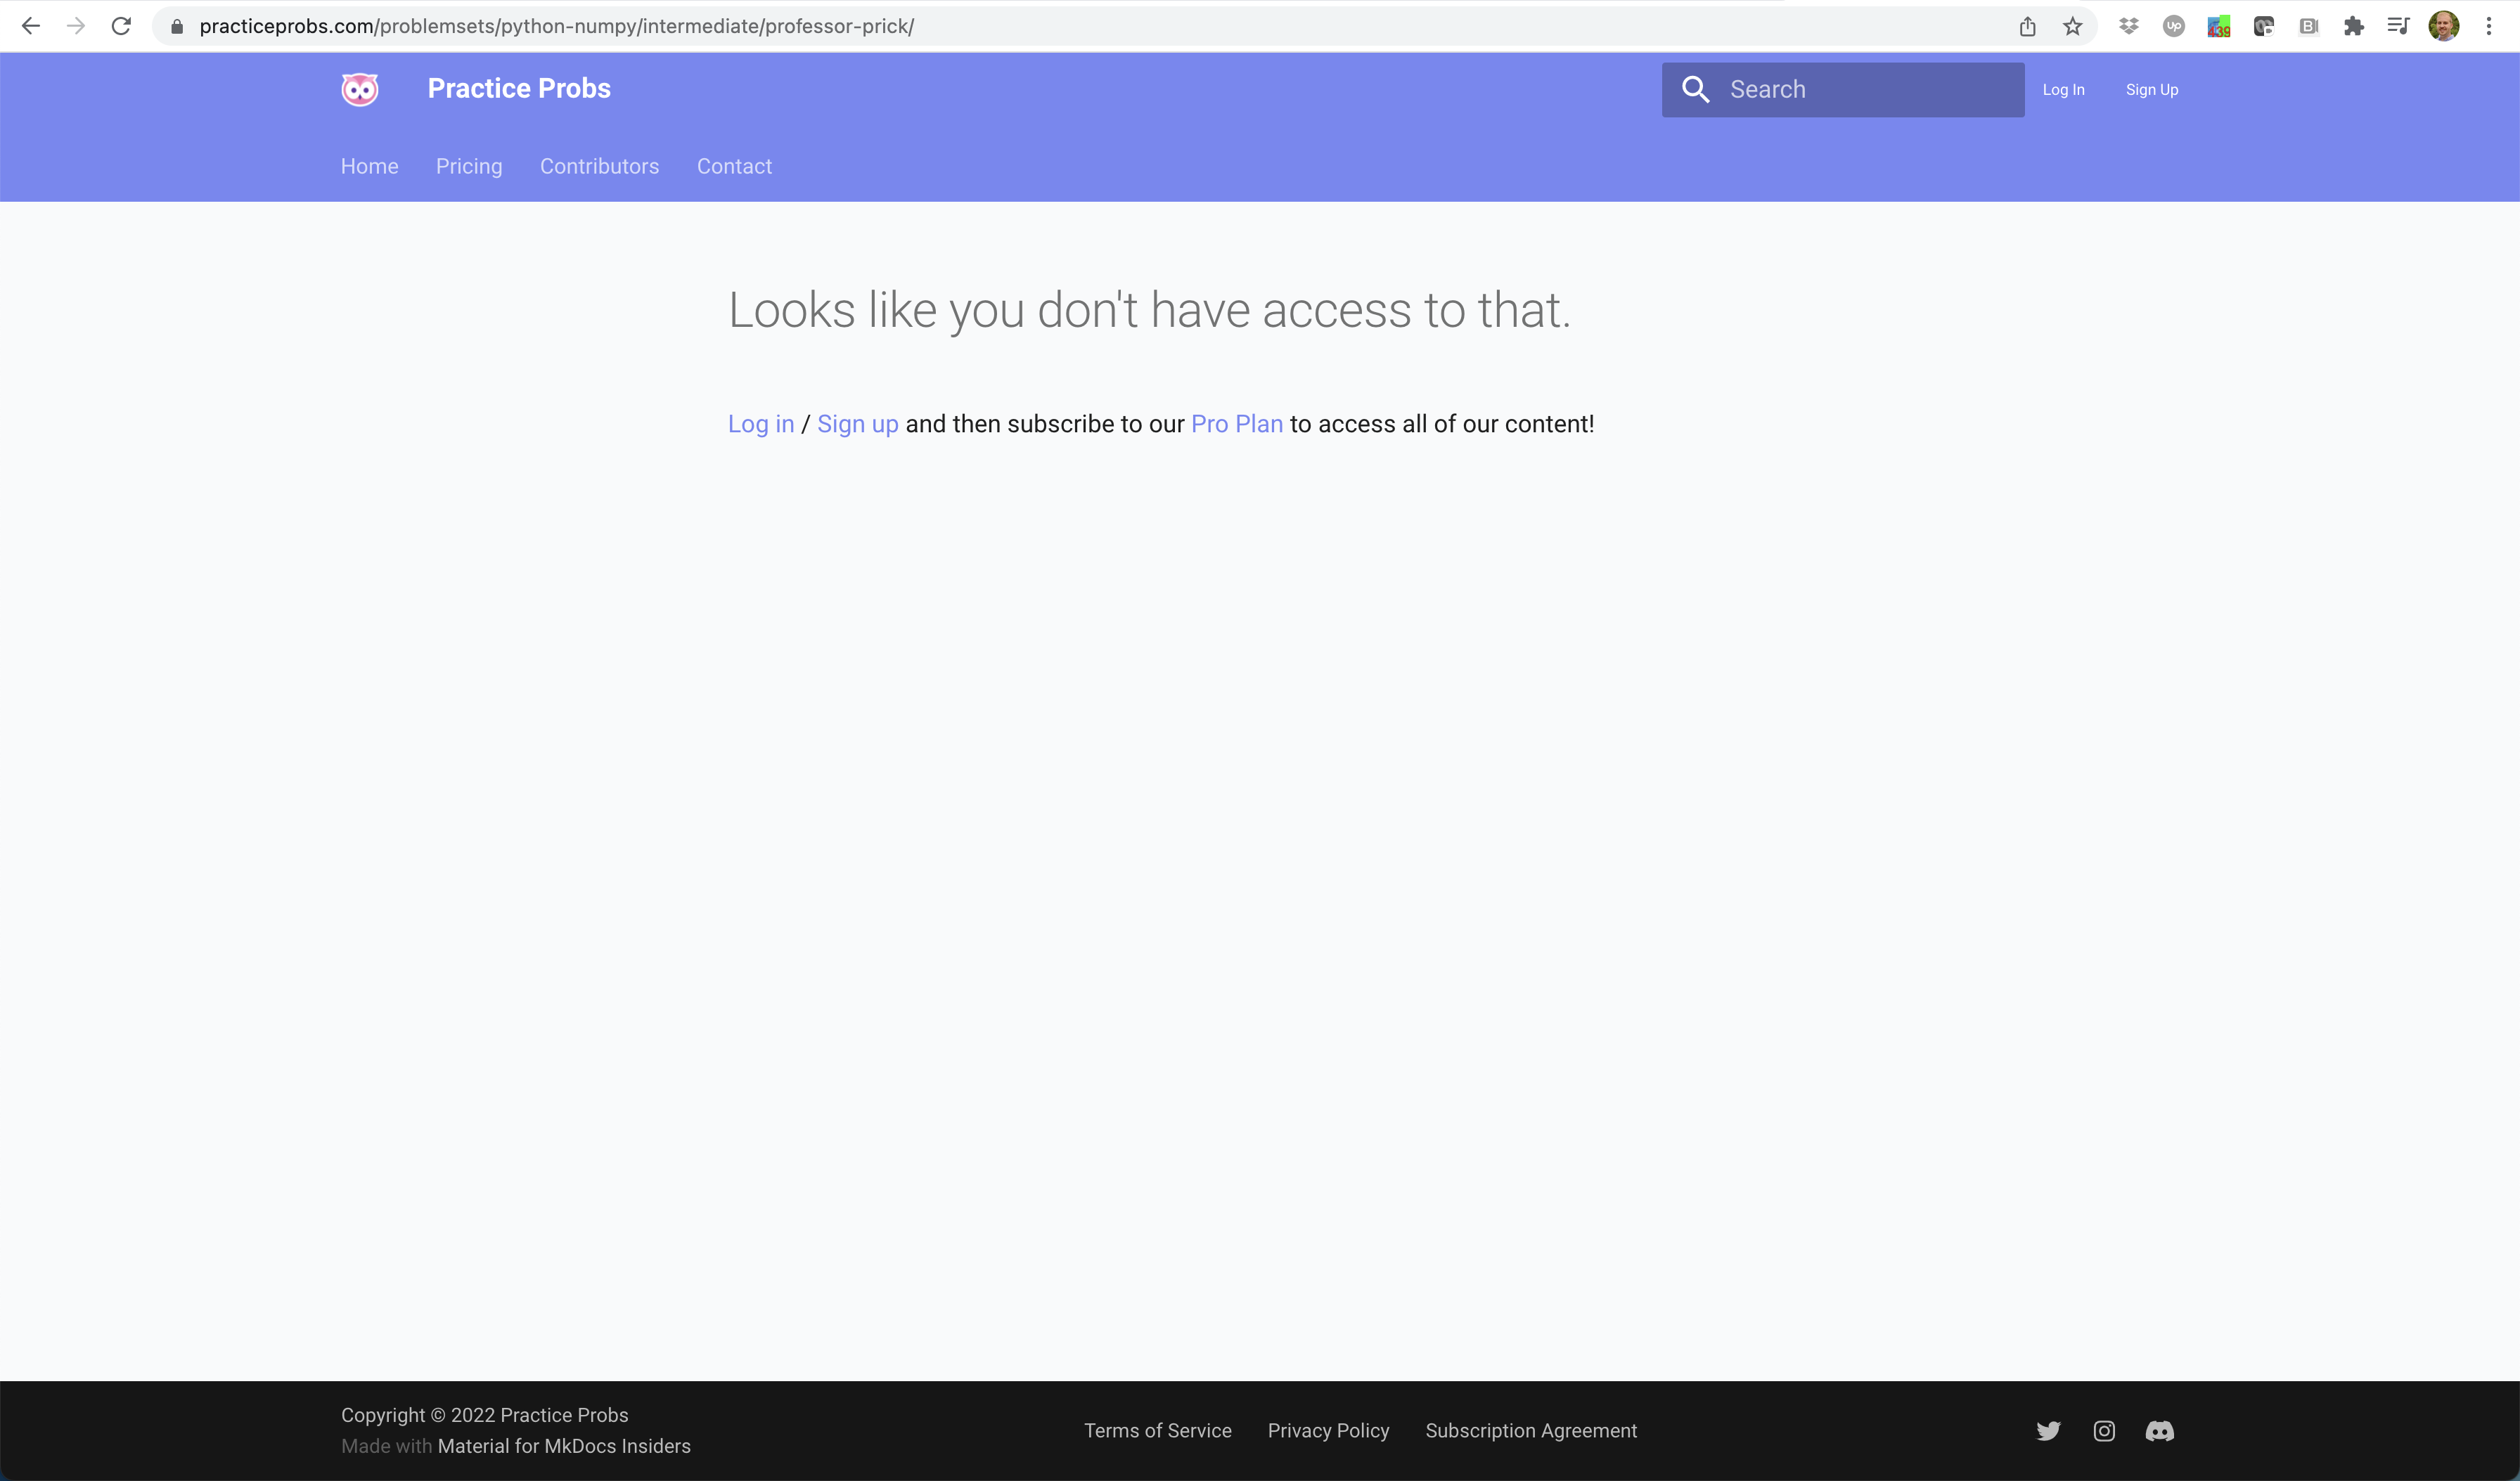This screenshot has width=2520, height=1481.
Task: Click the lock icon in address bar
Action: (177, 27)
